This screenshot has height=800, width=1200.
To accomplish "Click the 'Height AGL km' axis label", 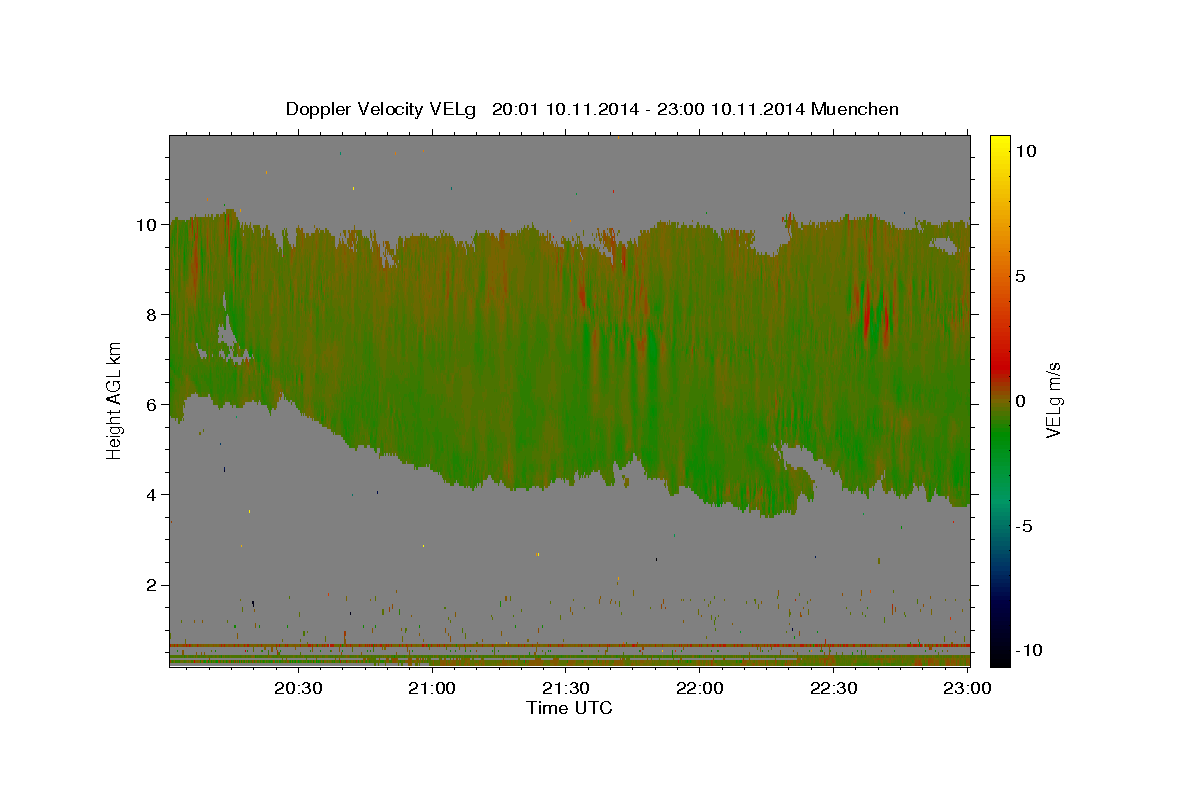I will point(115,399).
